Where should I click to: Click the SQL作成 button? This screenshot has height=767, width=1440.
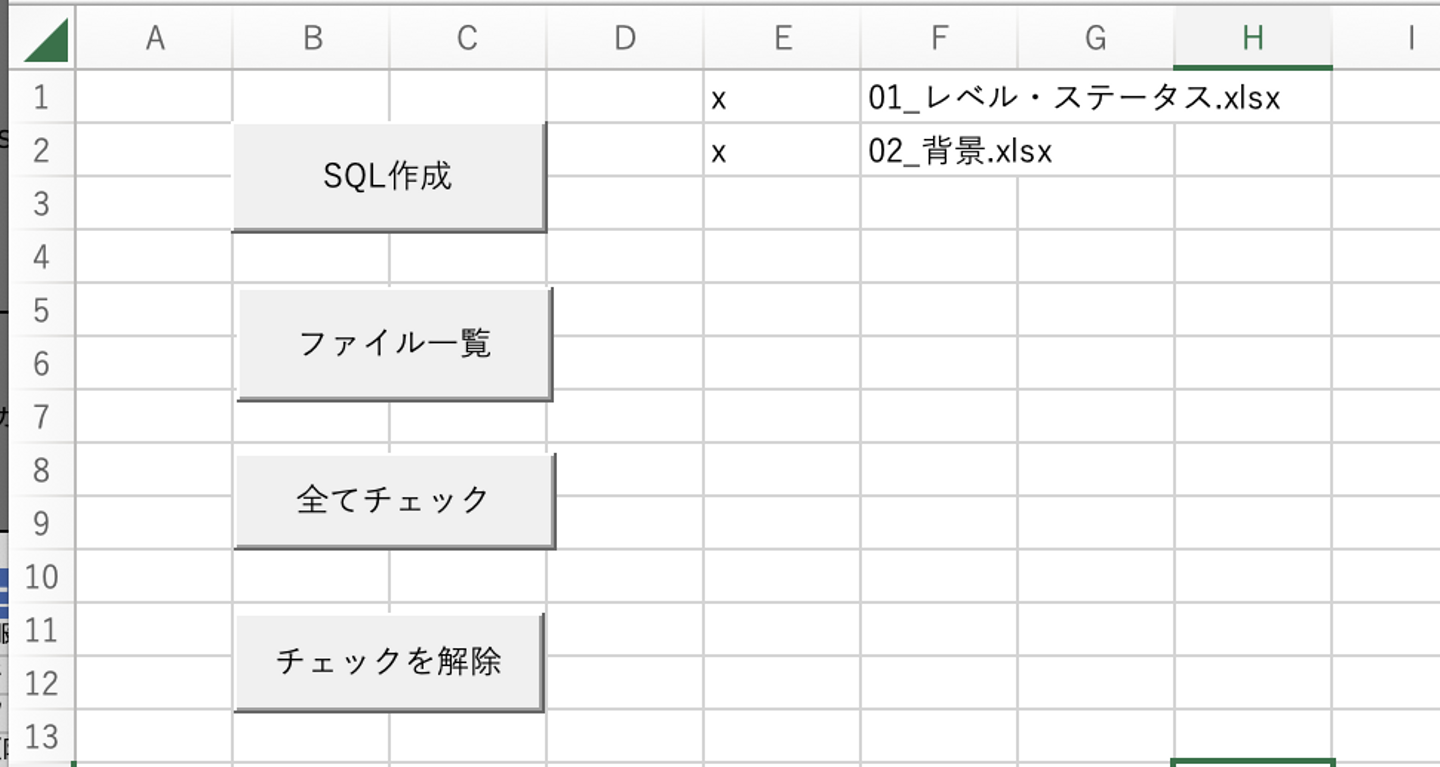[x=389, y=177]
